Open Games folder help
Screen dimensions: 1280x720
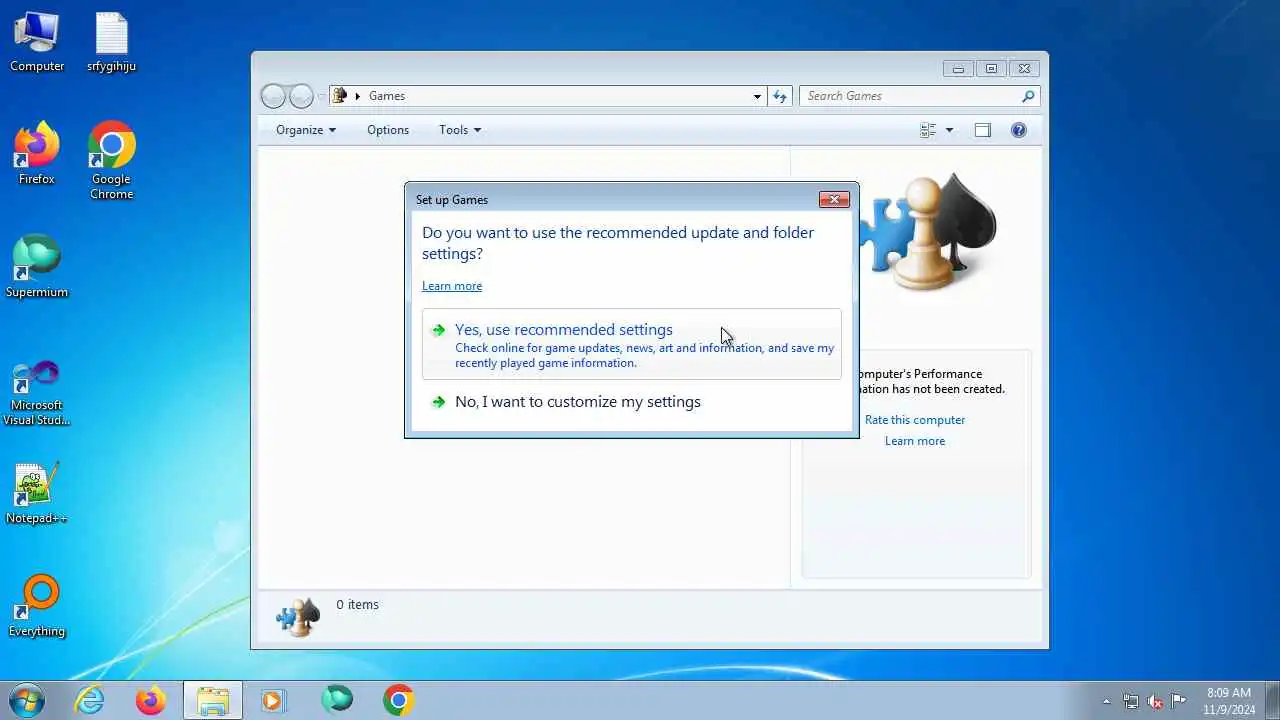1019,130
